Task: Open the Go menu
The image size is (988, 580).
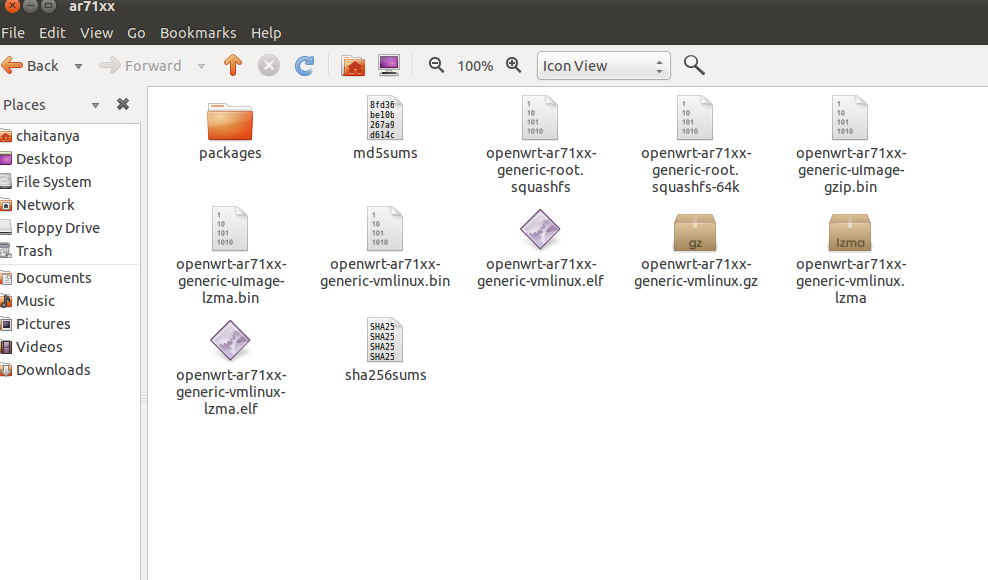Action: click(136, 33)
